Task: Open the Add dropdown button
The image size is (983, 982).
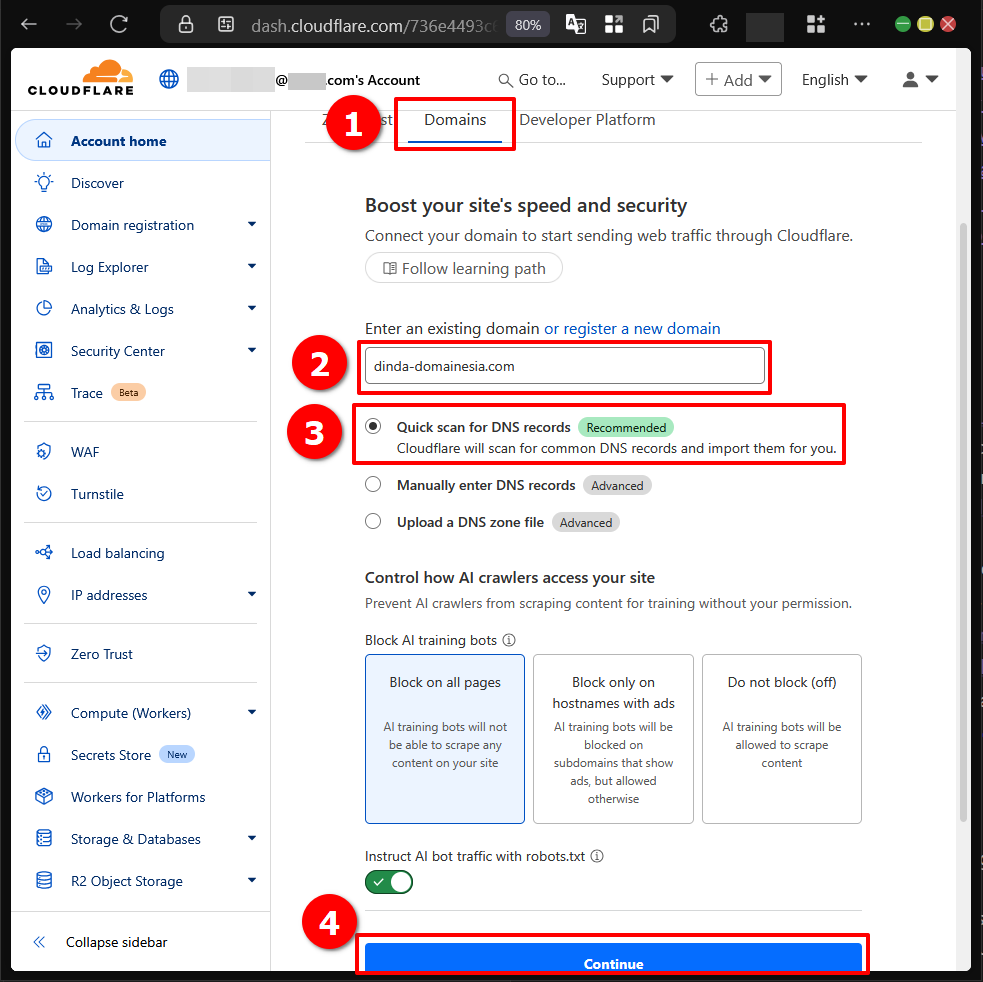Action: (738, 80)
